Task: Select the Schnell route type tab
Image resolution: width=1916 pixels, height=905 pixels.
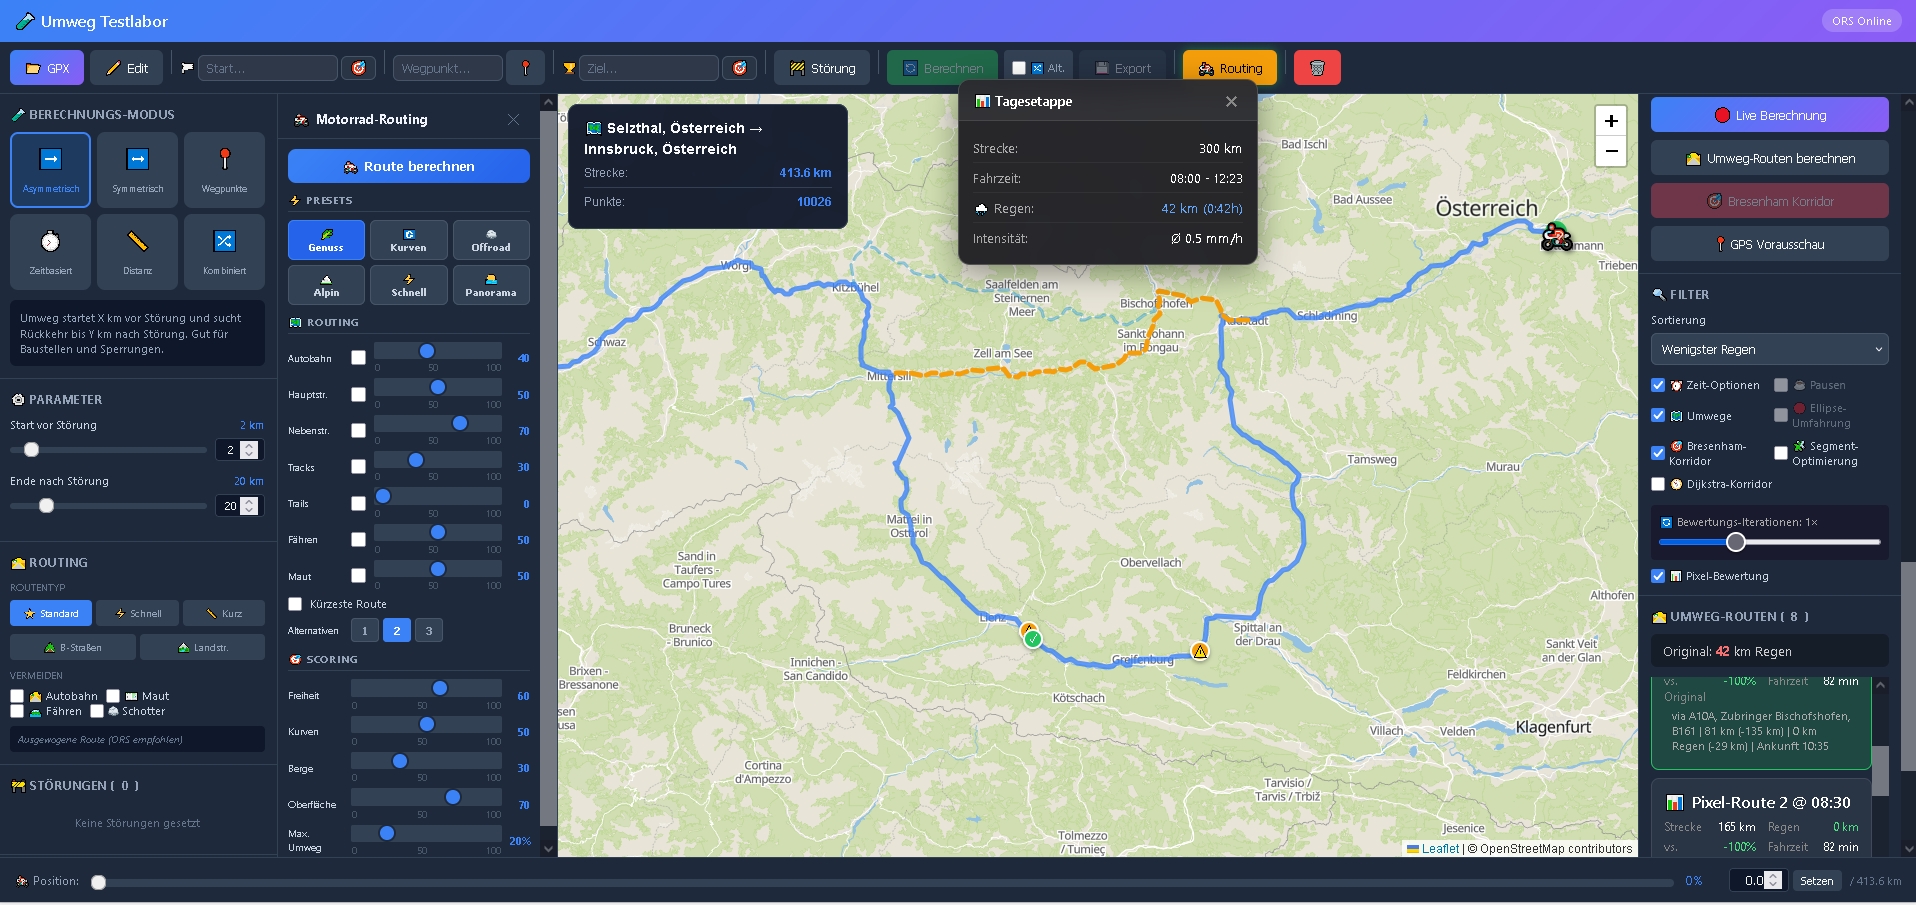Action: pyautogui.click(x=138, y=613)
